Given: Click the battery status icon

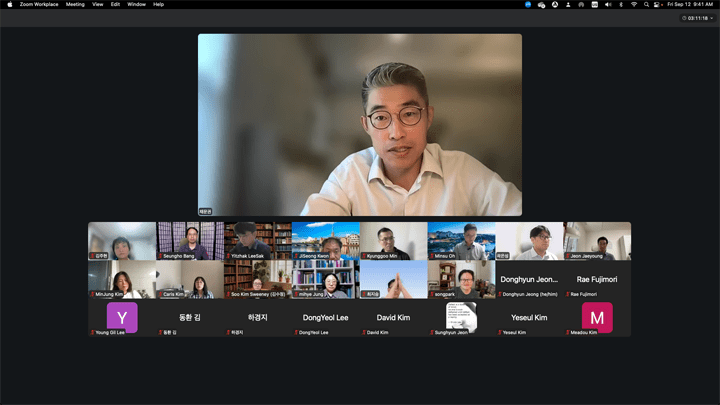Looking at the screenshot, I should point(594,4).
